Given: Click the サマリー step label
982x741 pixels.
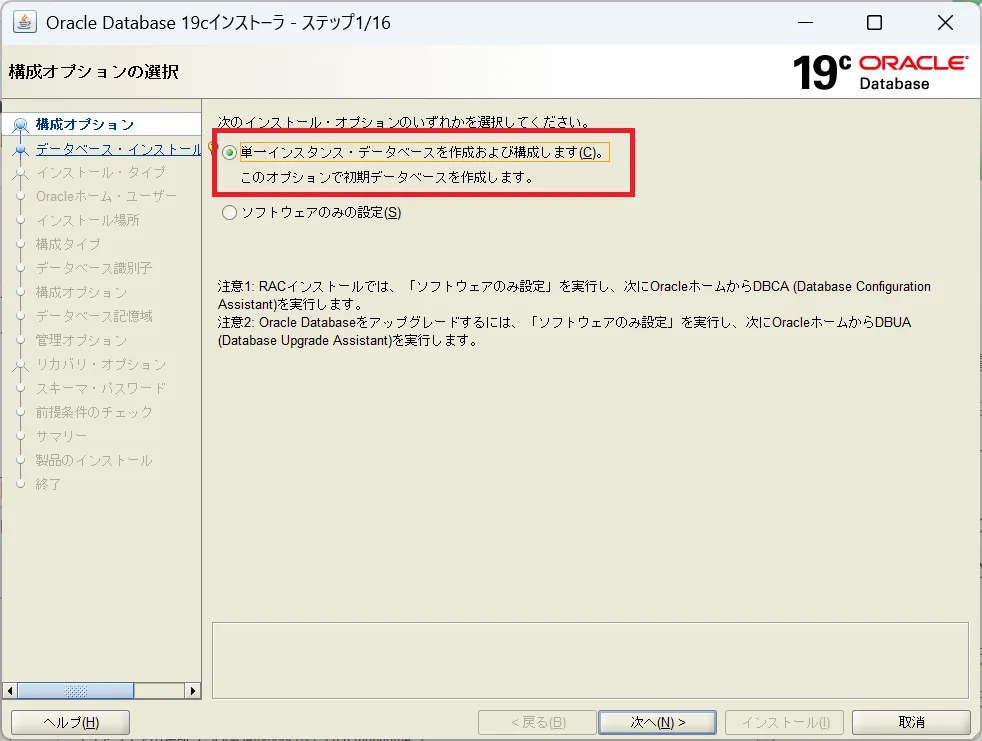Looking at the screenshot, I should point(61,436).
